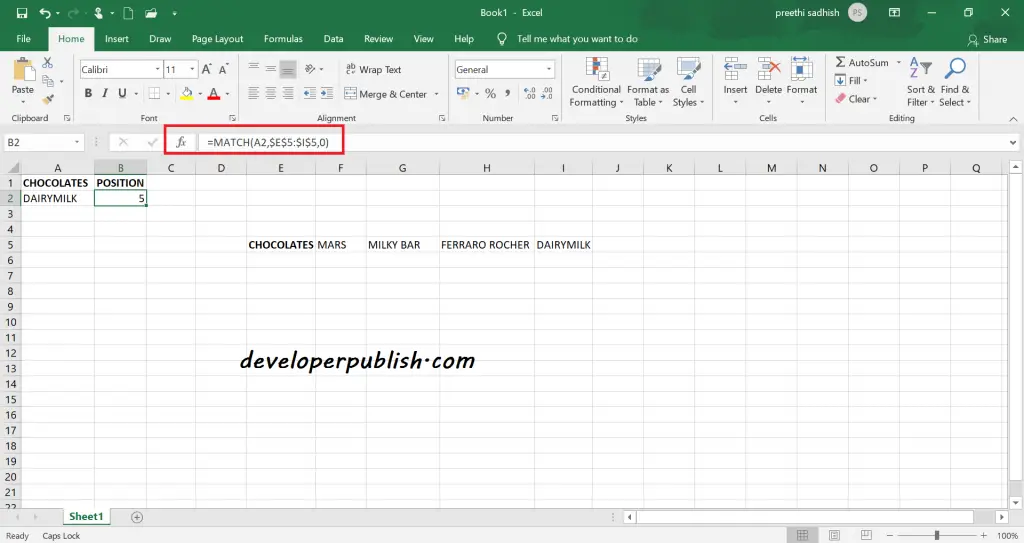Toggle Center horizontal alignment

pyautogui.click(x=270, y=93)
